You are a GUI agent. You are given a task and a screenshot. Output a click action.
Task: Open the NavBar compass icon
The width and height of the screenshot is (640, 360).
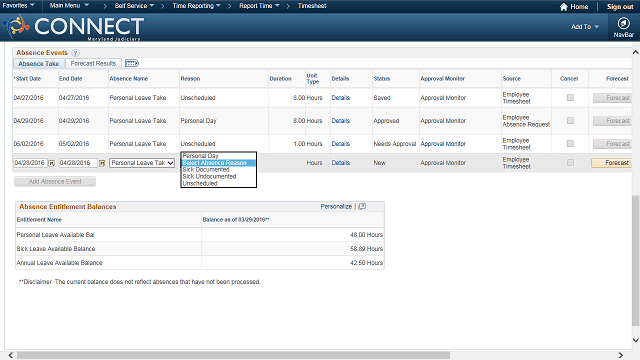[623, 24]
